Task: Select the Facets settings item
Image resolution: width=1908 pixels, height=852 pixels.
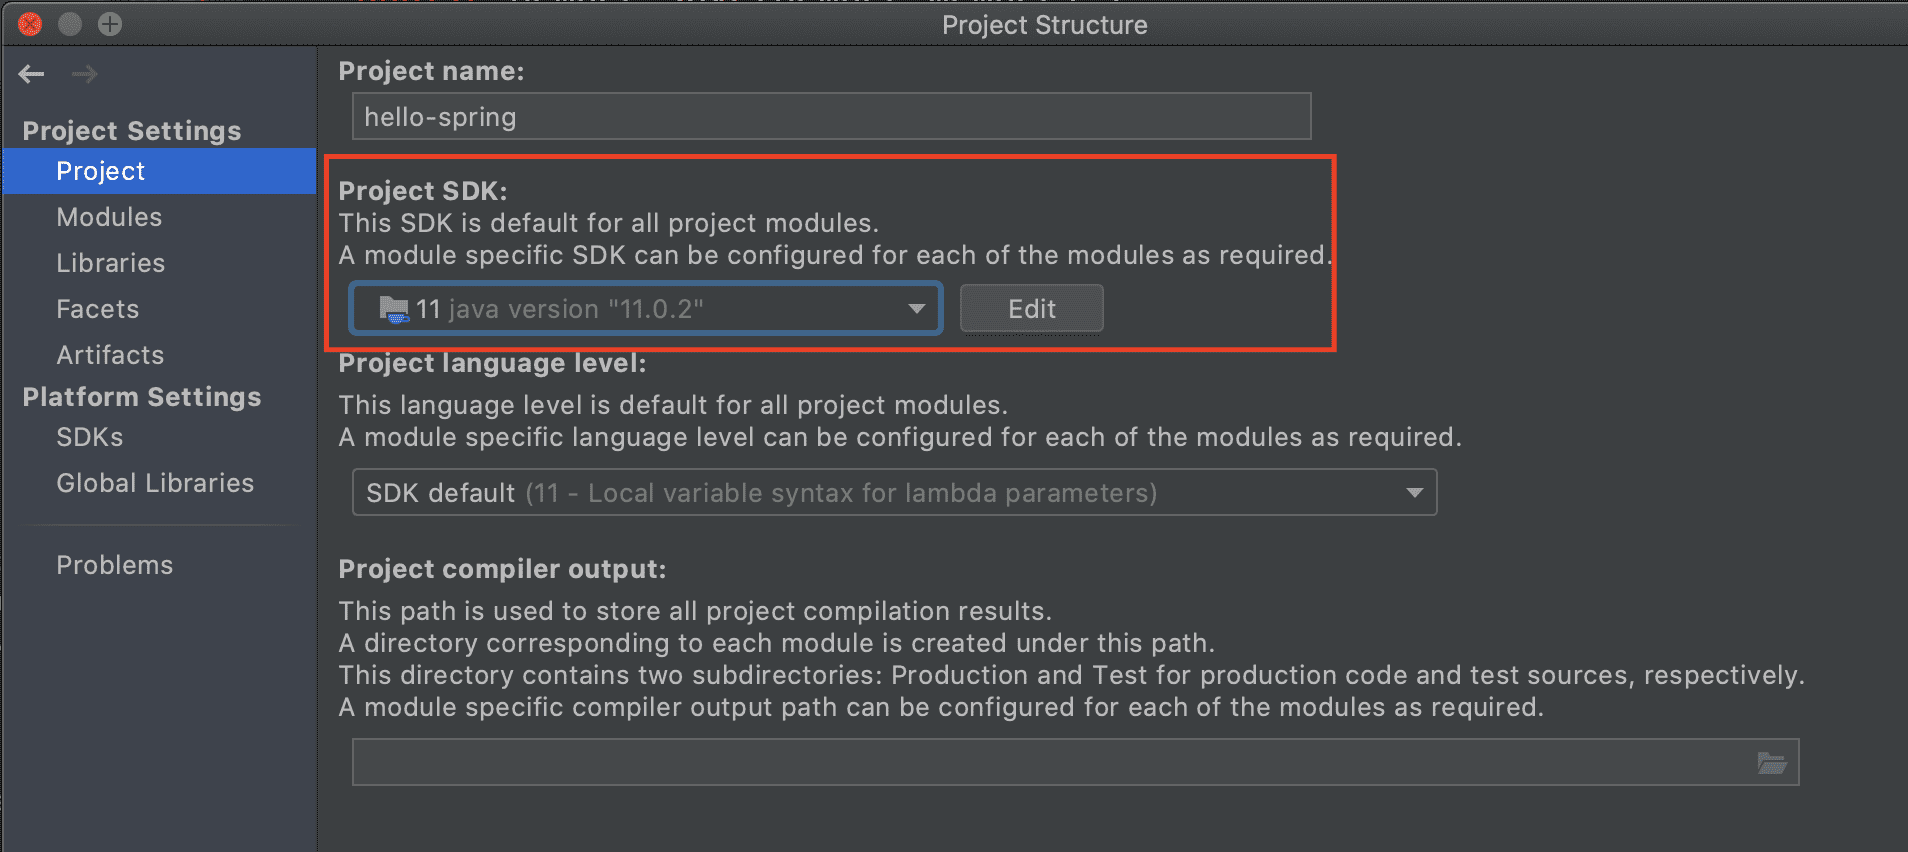Action: (x=98, y=309)
